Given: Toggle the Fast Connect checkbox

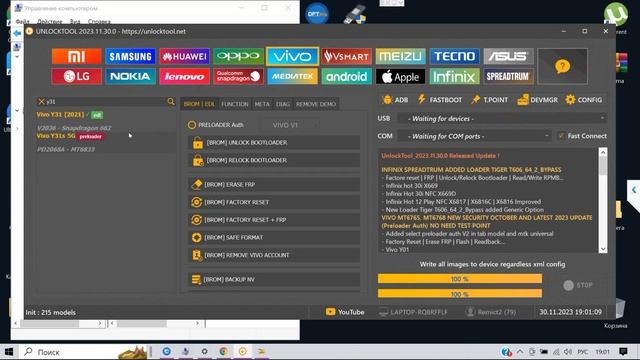Looking at the screenshot, I should coord(562,136).
